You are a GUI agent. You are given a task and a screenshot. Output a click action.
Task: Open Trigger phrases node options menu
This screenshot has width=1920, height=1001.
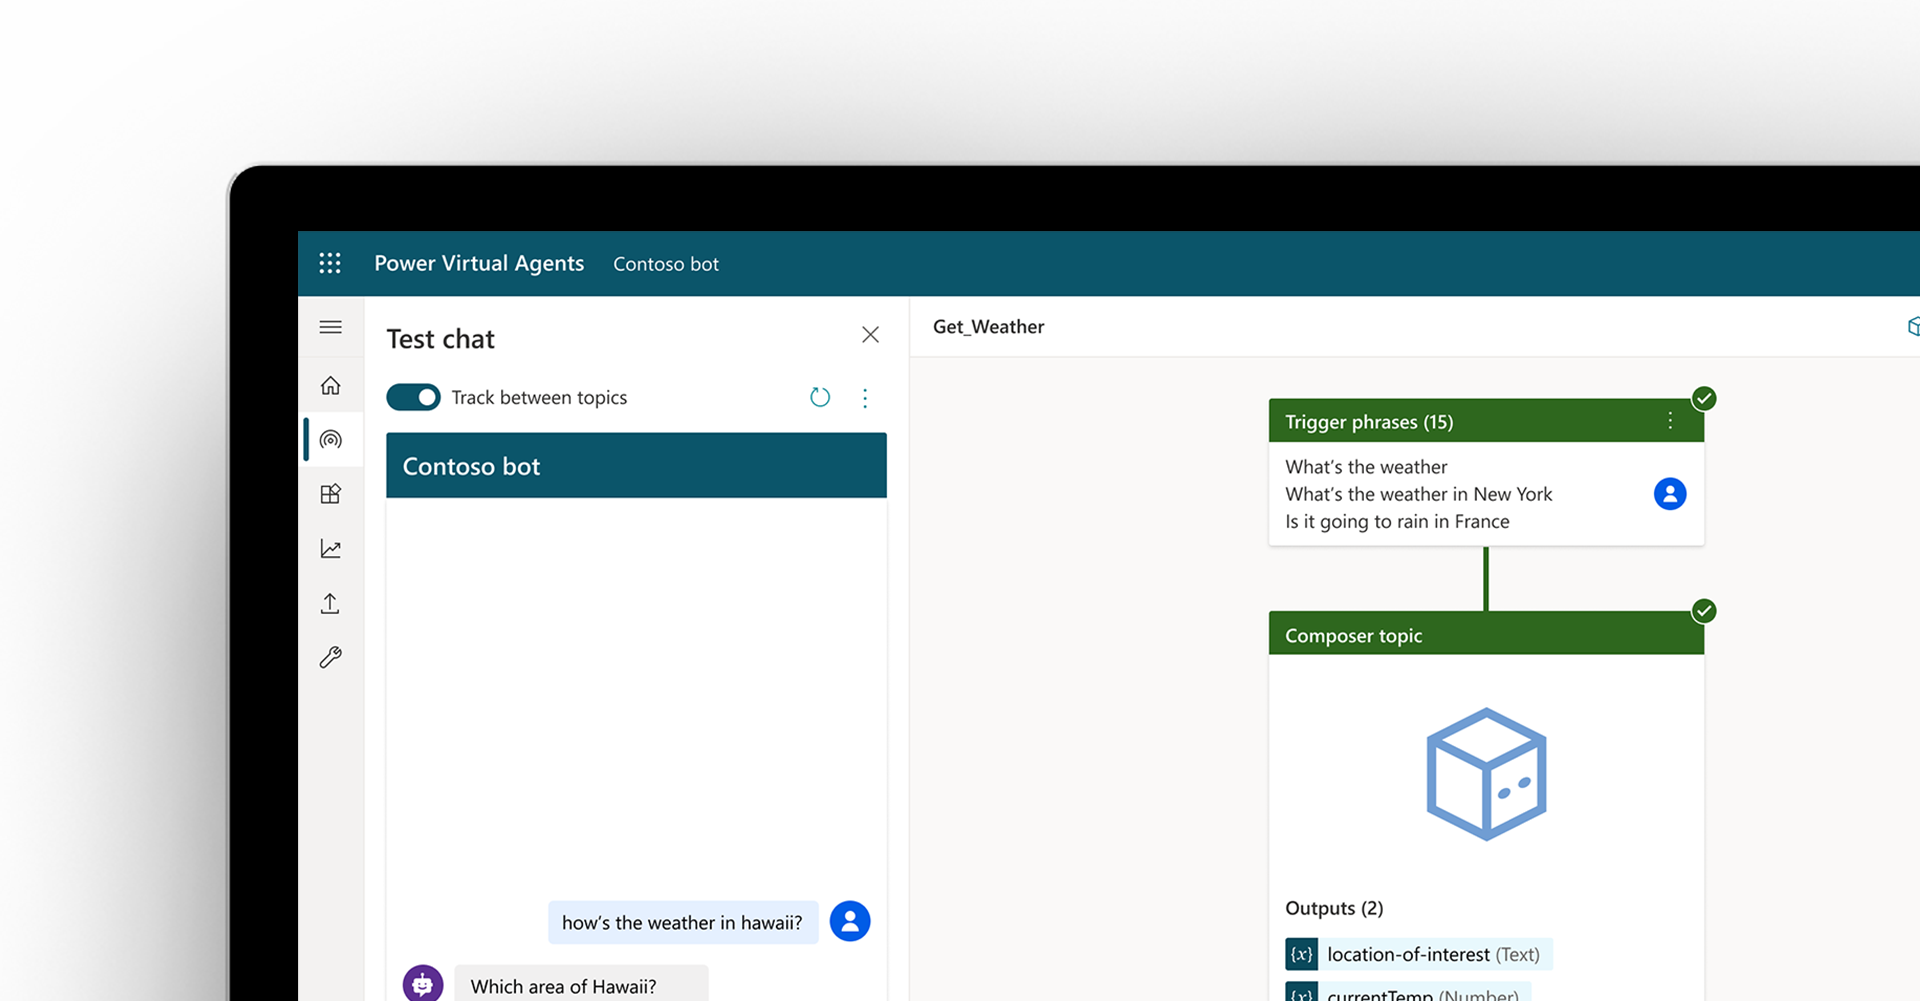[1670, 421]
